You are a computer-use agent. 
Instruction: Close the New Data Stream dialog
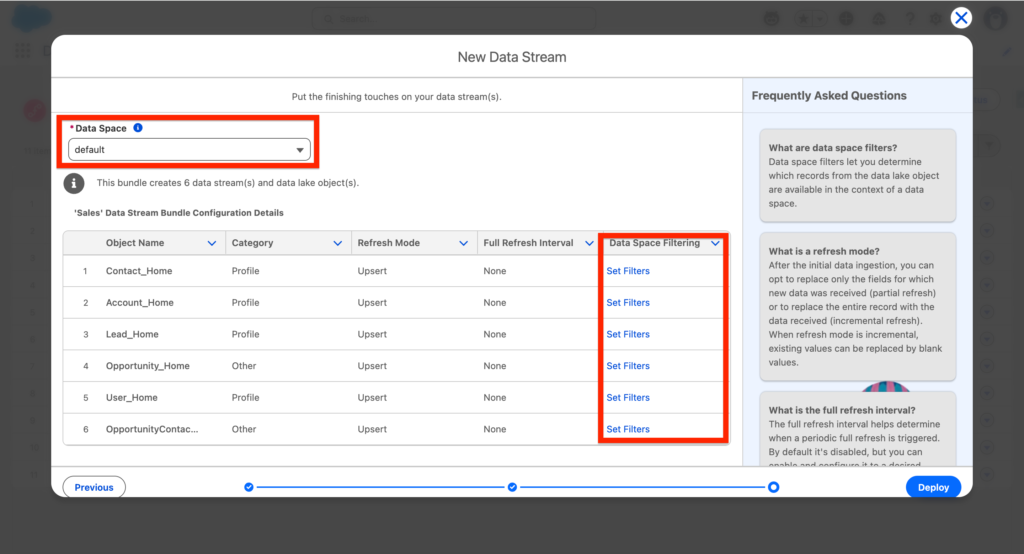pyautogui.click(x=960, y=17)
